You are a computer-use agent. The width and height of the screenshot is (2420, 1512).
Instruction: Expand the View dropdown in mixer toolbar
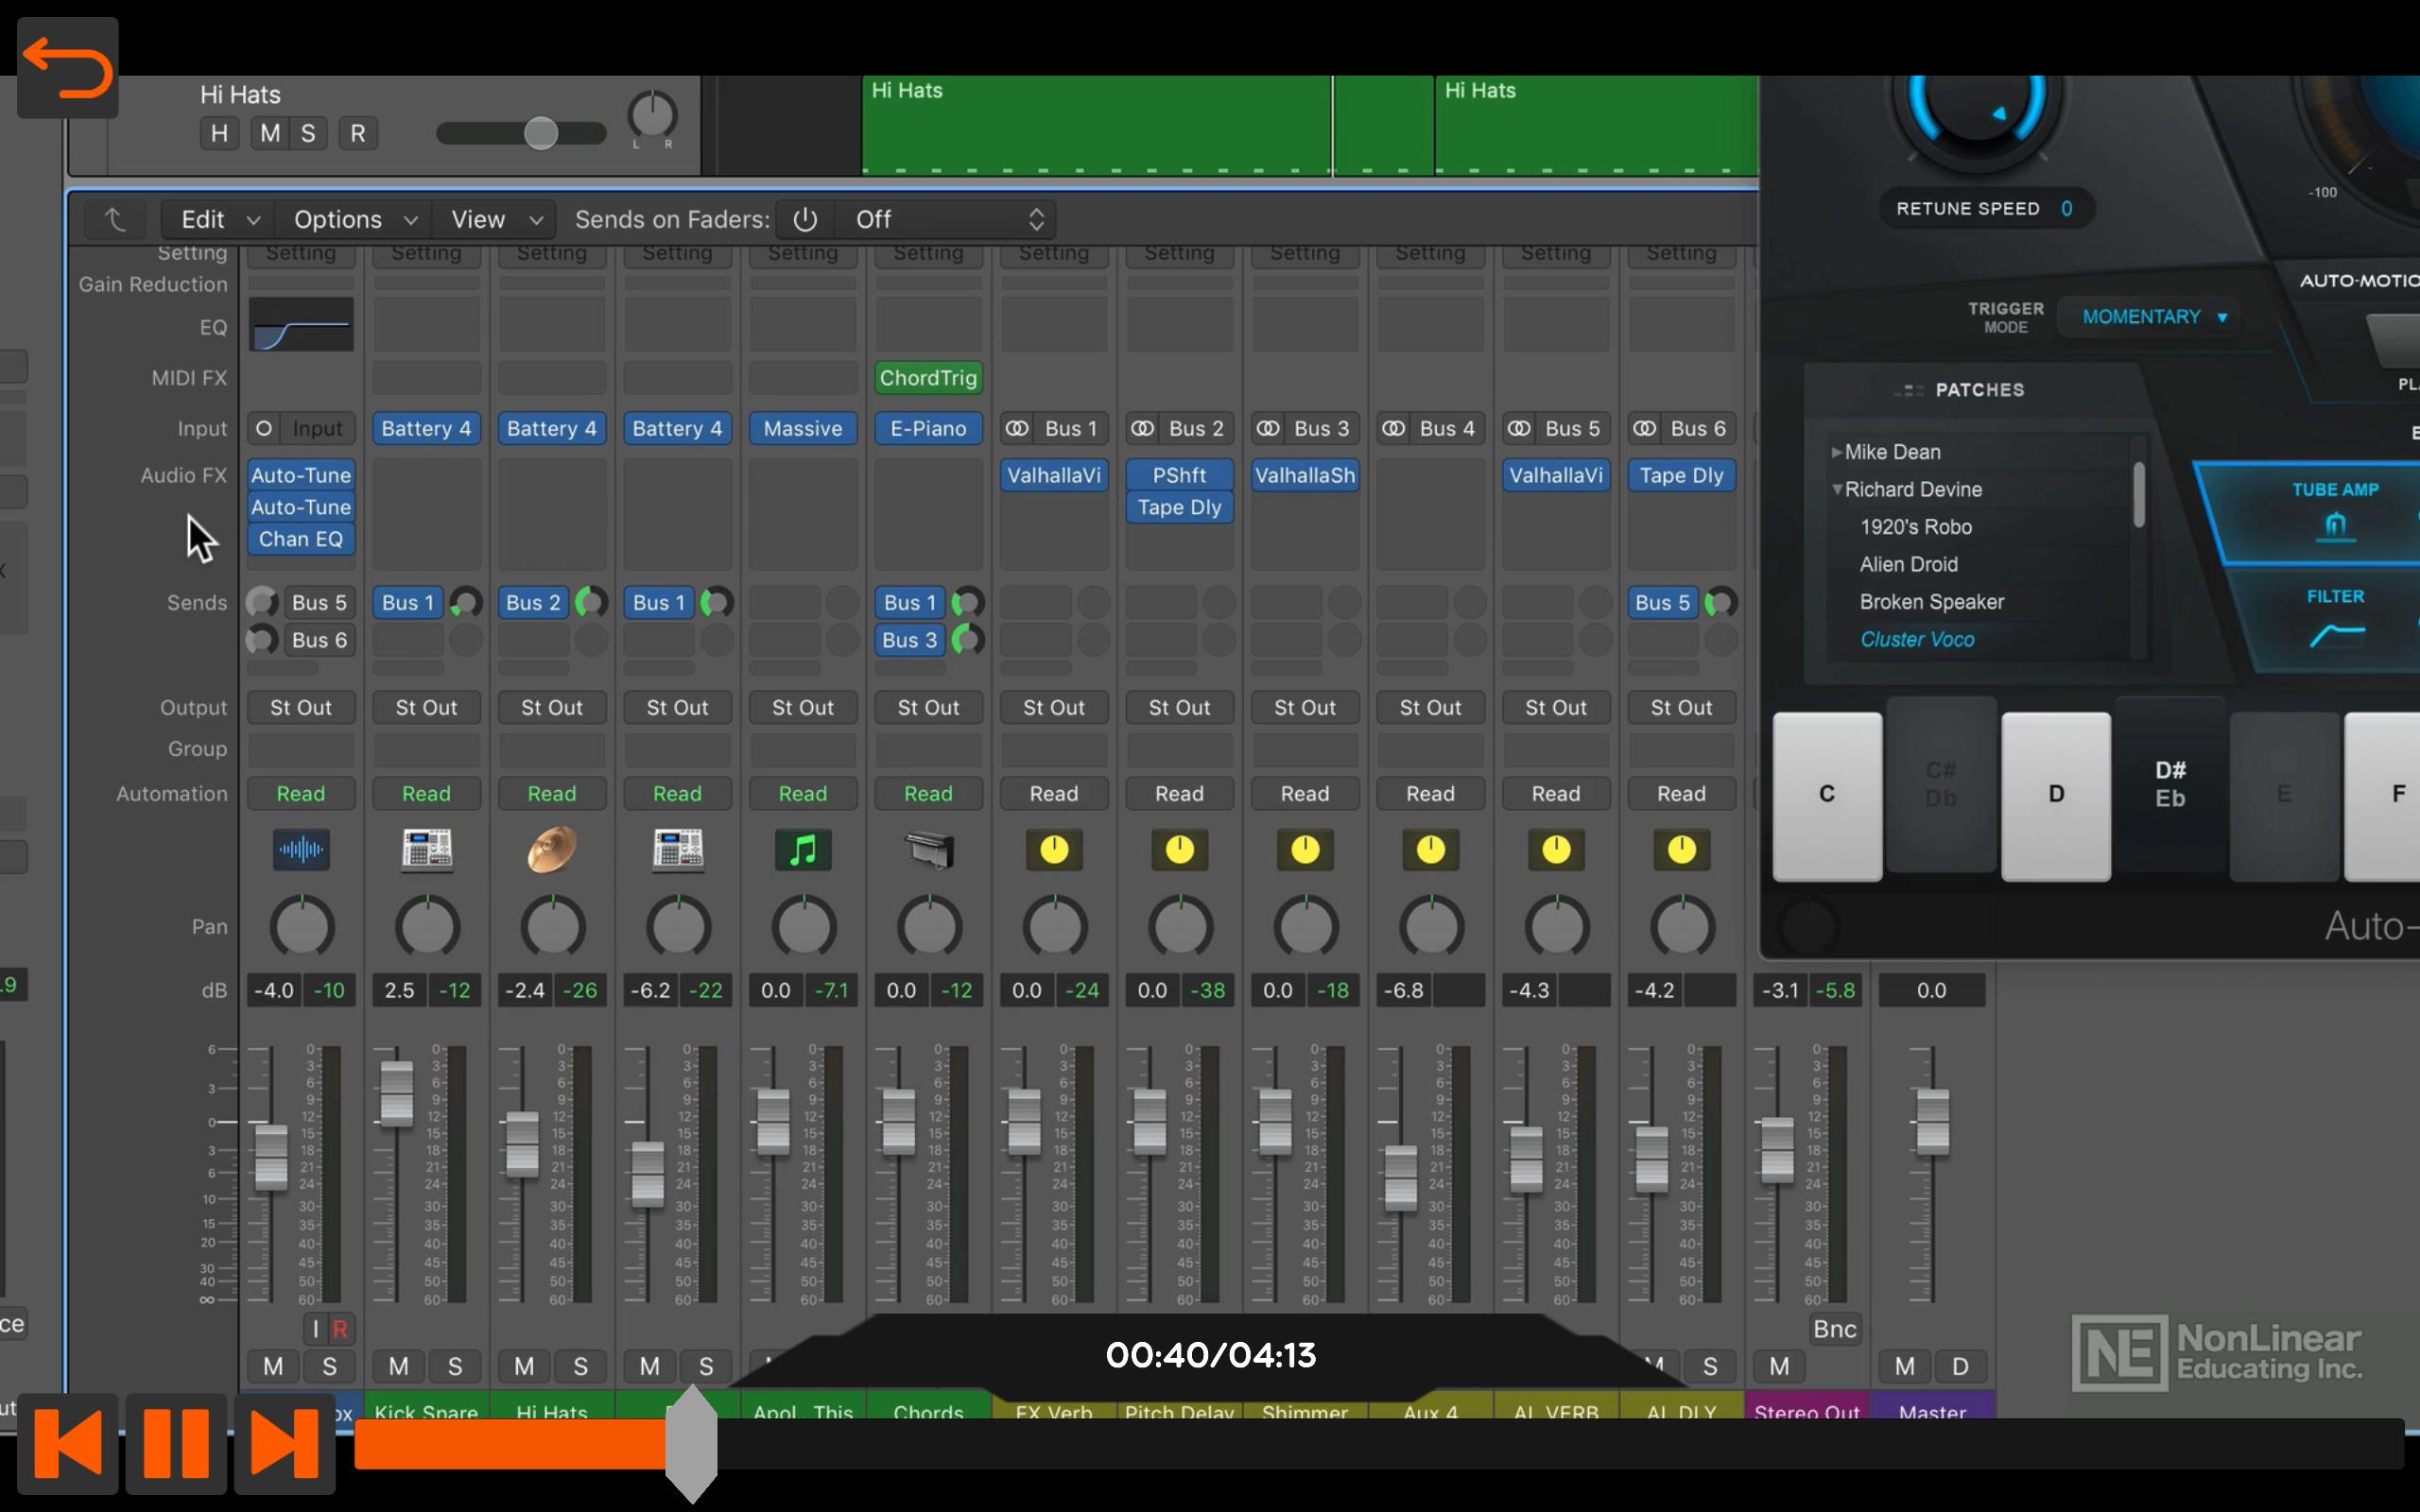coord(493,217)
